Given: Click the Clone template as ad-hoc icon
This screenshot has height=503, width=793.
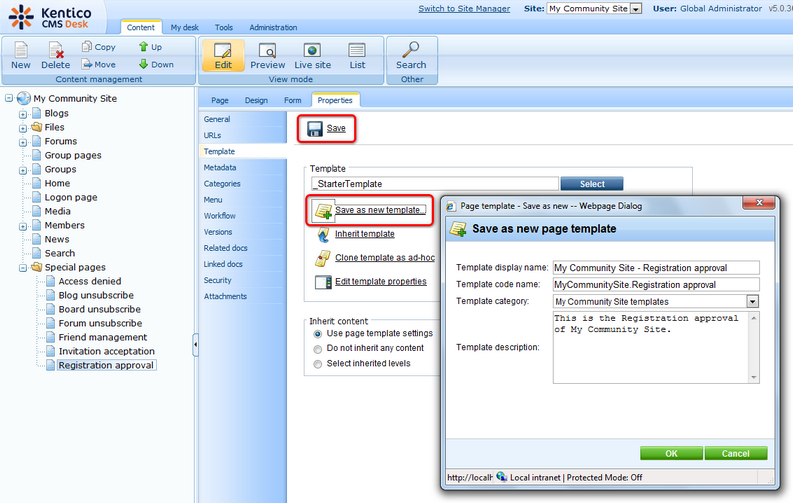Looking at the screenshot, I should (x=323, y=258).
